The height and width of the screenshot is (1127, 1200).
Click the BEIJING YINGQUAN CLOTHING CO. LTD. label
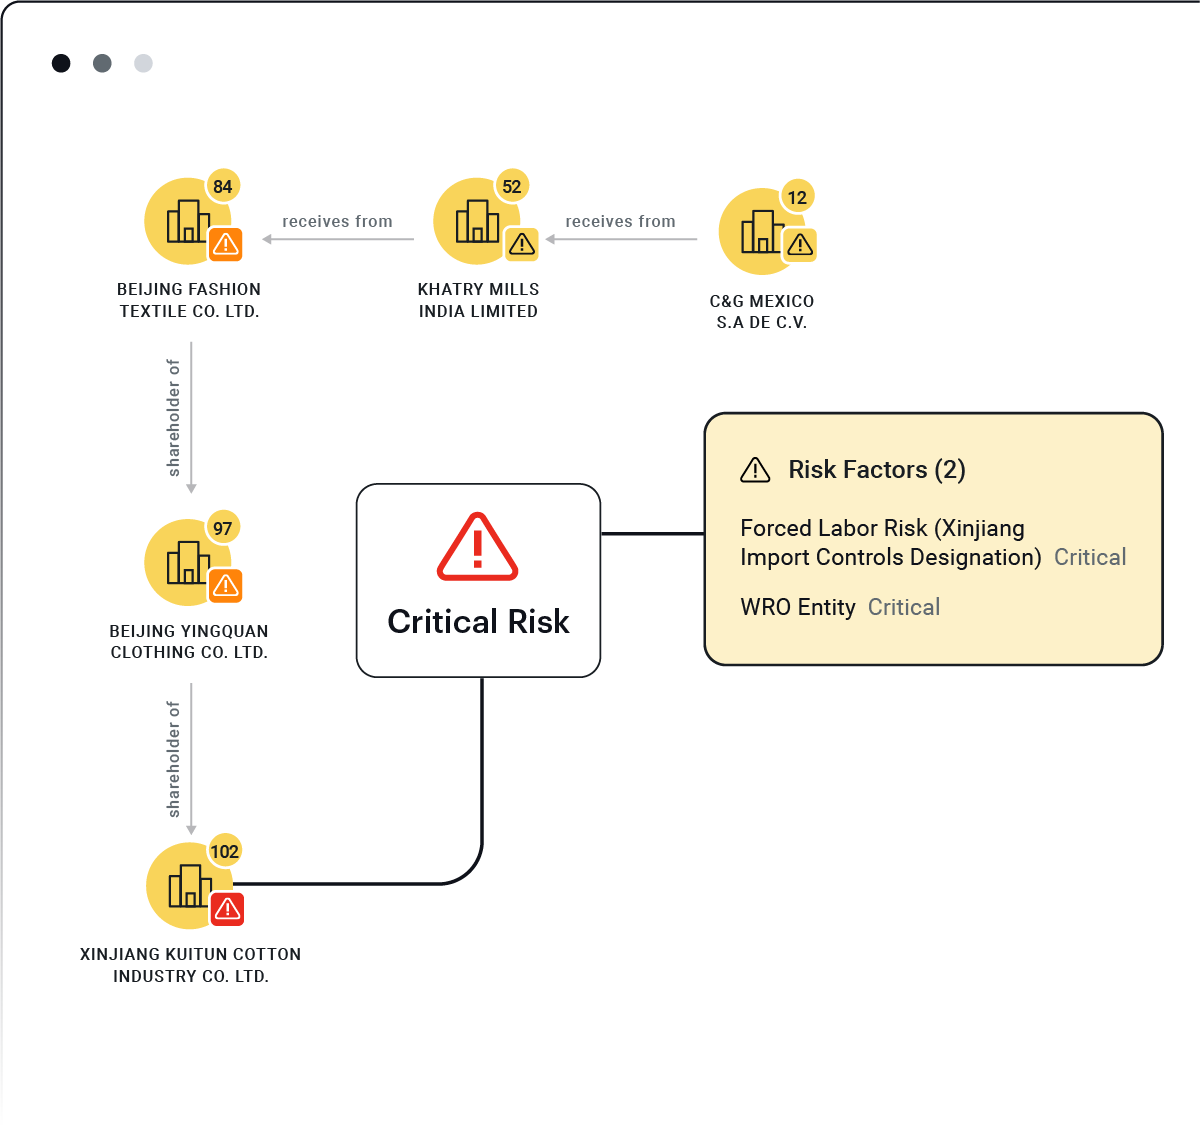point(189,641)
